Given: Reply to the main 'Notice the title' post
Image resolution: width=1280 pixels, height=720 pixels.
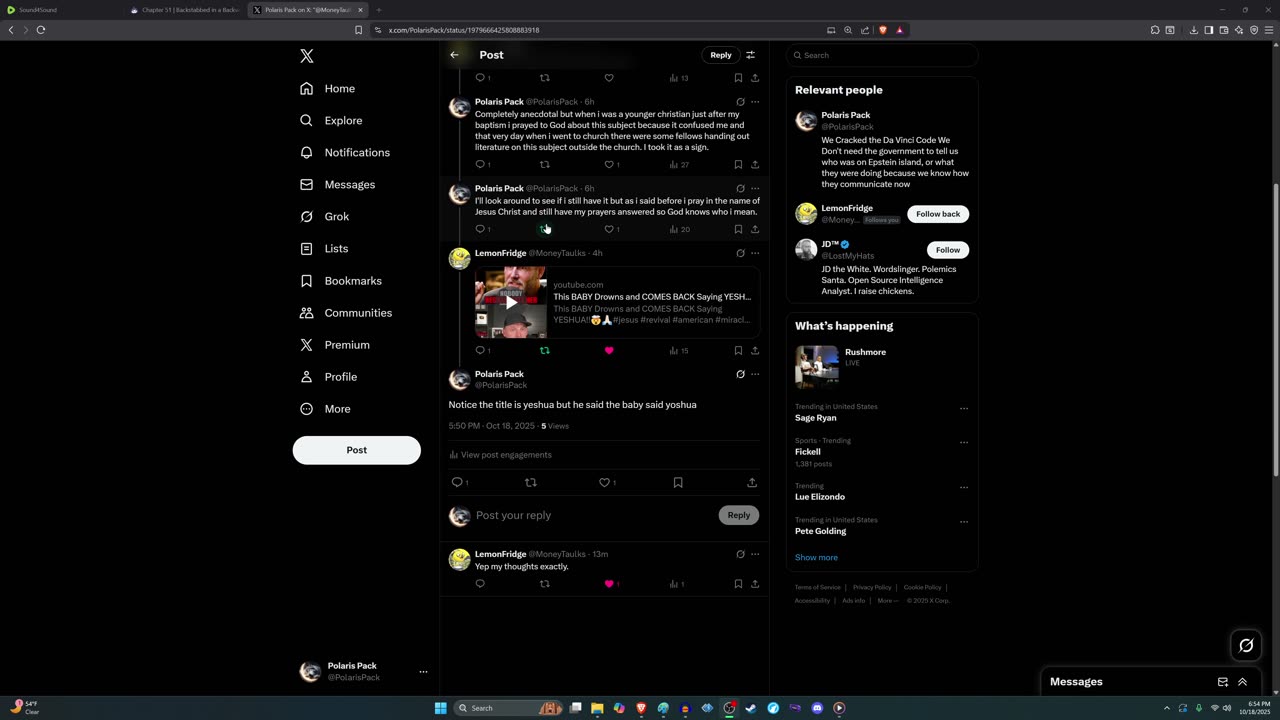Looking at the screenshot, I should 457,482.
